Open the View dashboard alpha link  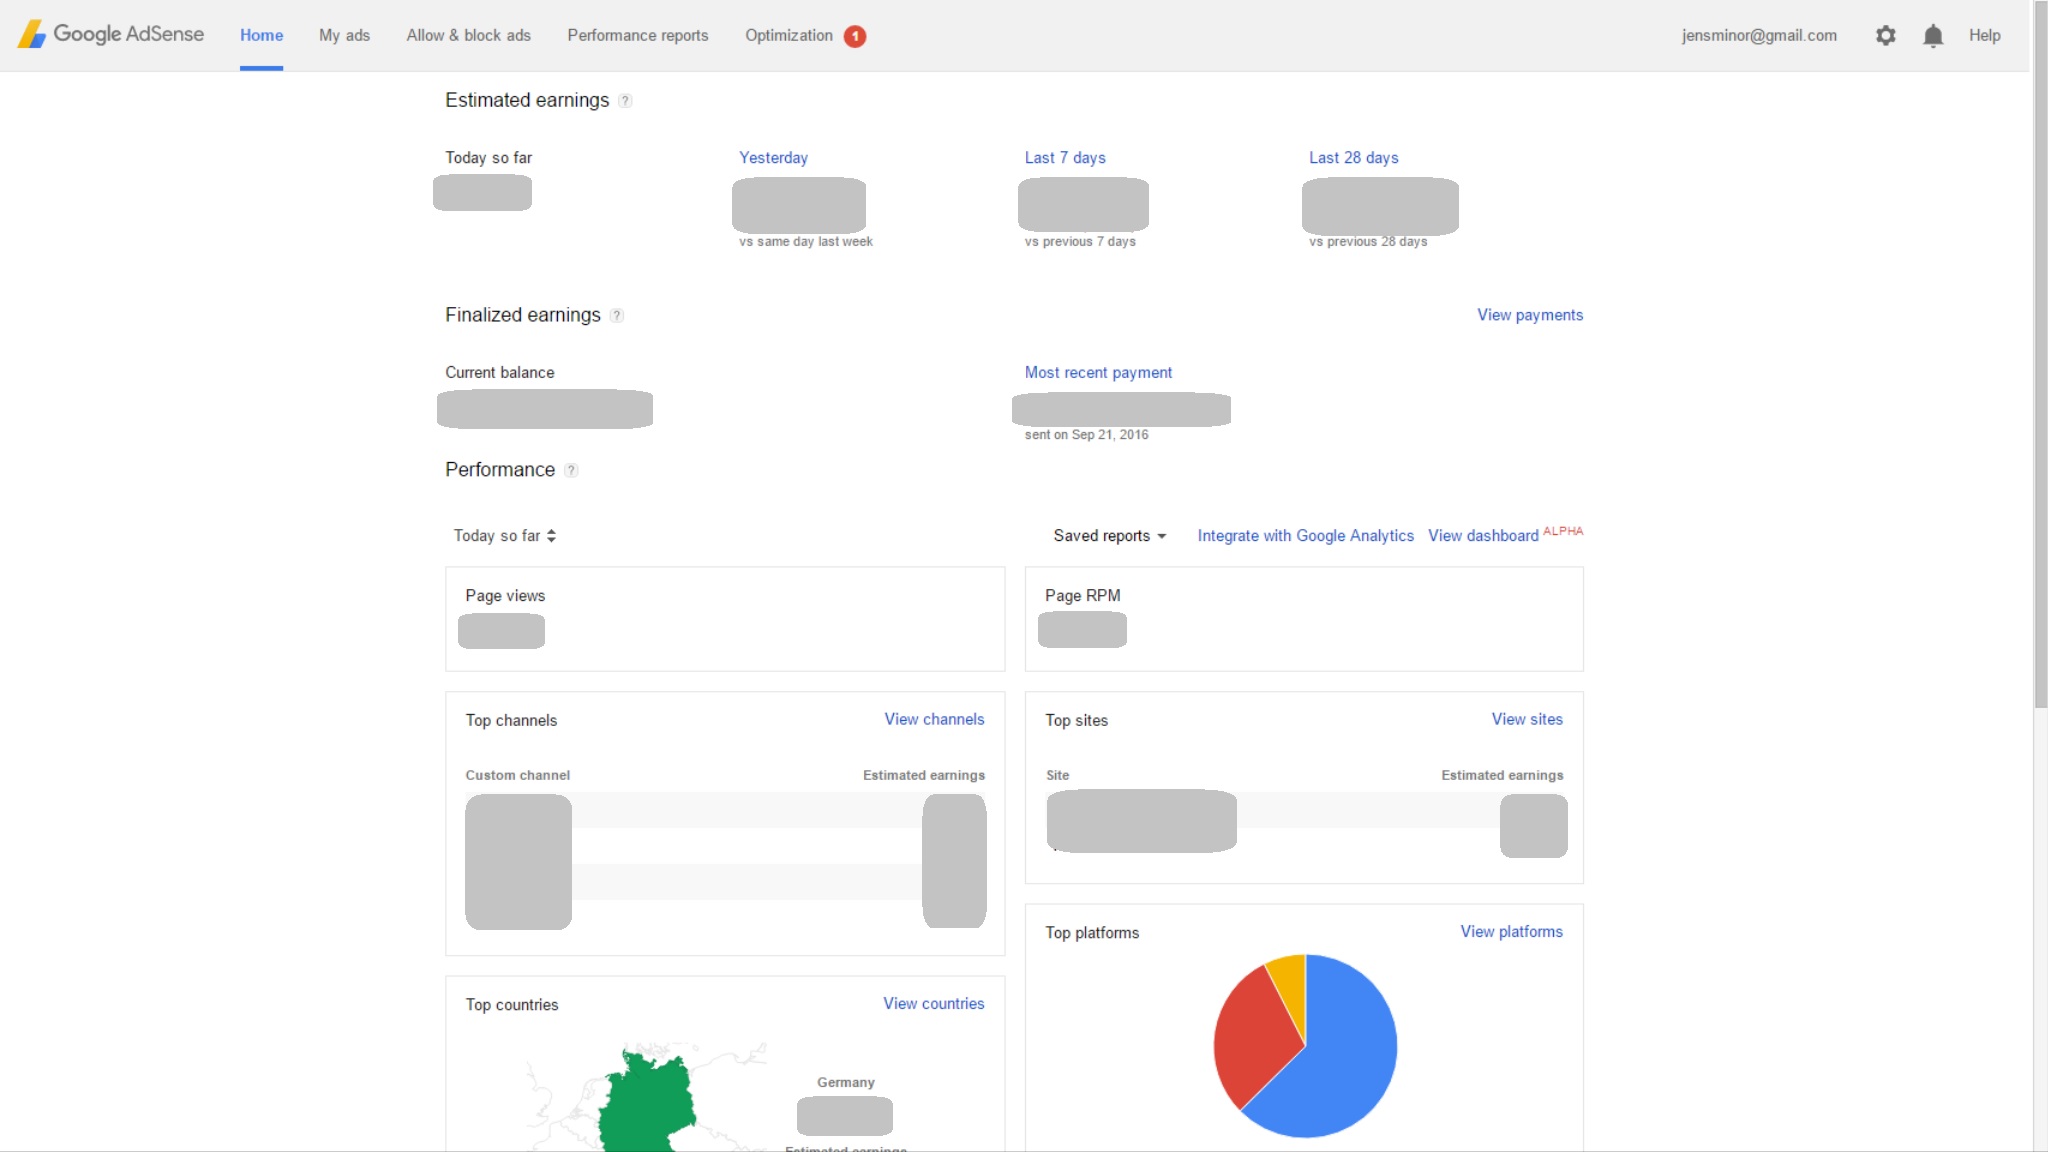pos(1483,536)
